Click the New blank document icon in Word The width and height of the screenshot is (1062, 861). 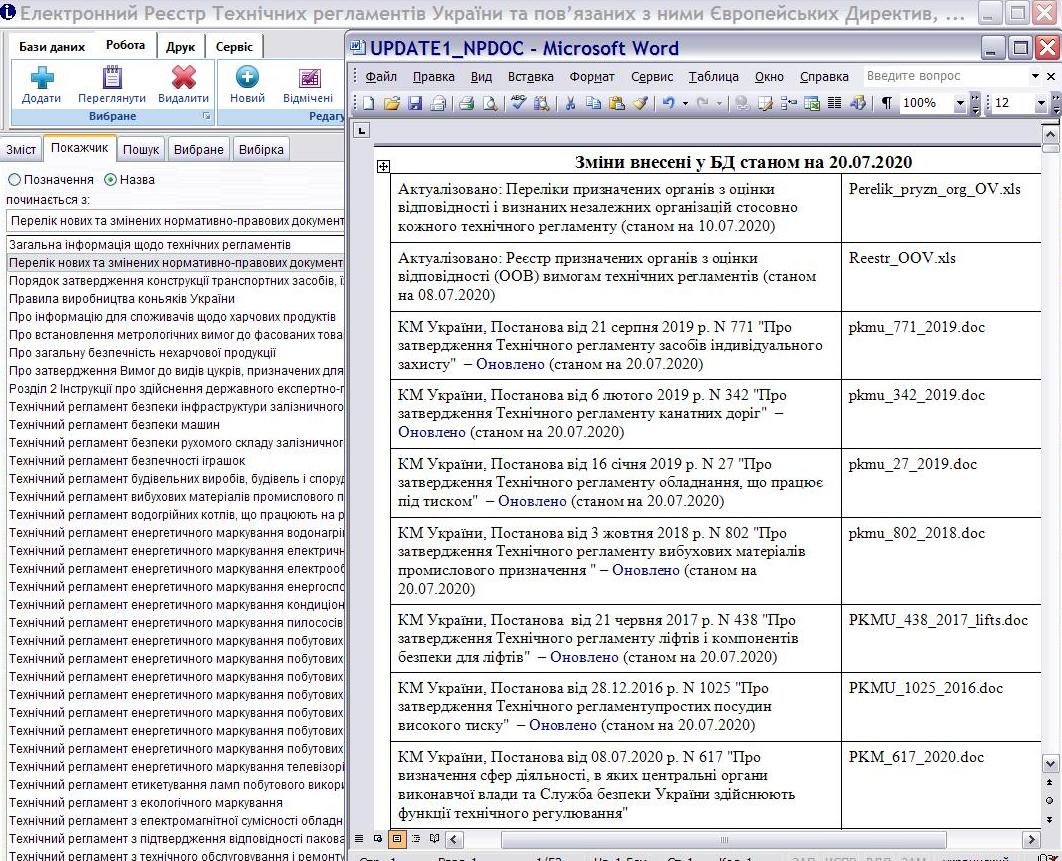coord(369,103)
